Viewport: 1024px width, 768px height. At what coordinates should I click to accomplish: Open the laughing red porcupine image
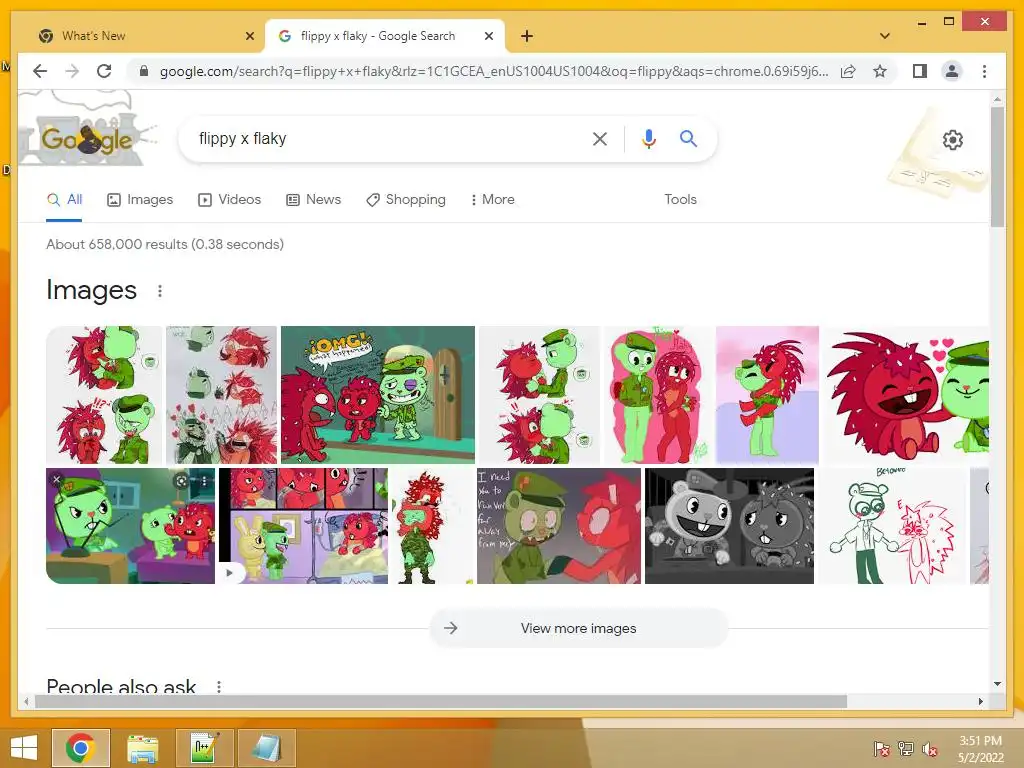click(x=906, y=394)
